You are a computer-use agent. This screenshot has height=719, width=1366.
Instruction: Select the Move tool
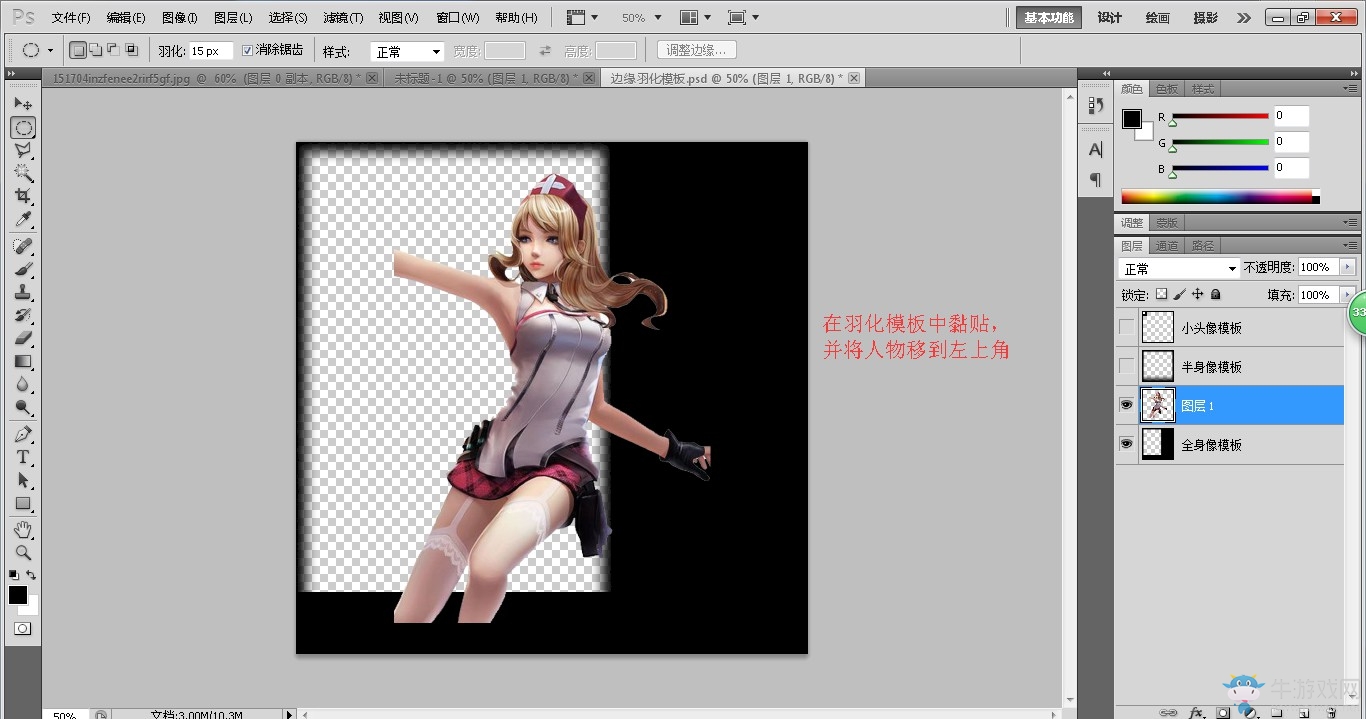pyautogui.click(x=23, y=104)
